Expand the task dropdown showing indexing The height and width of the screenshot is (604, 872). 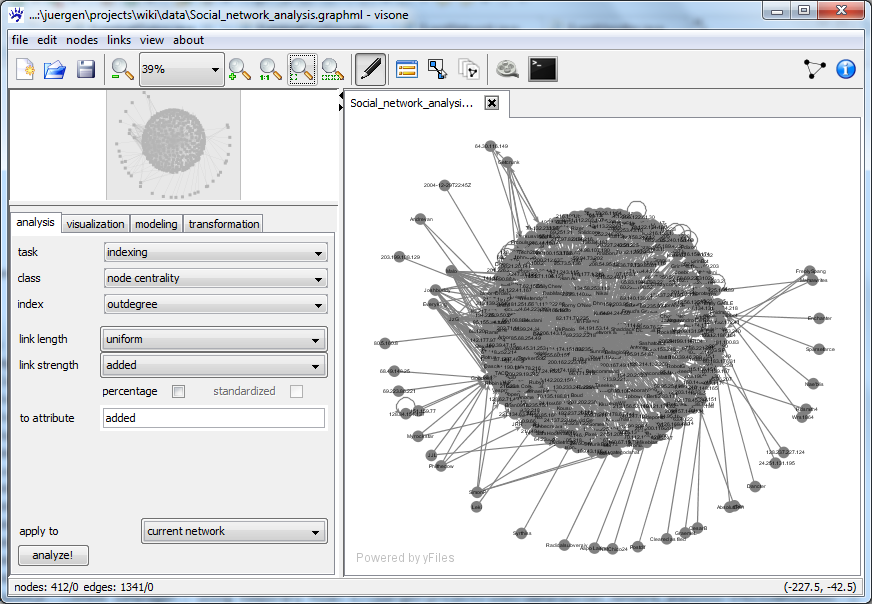[x=216, y=252]
